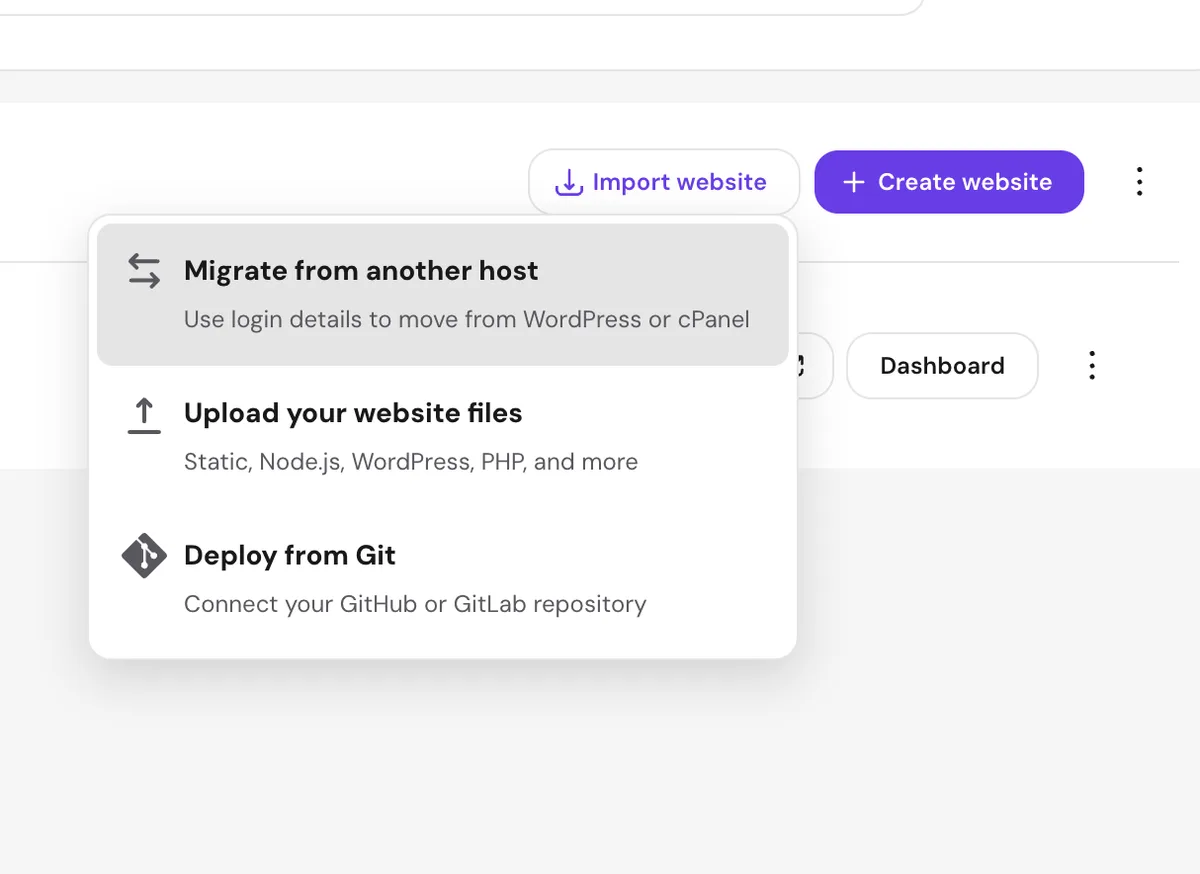This screenshot has height=874, width=1200.
Task: Select Migrate from another host
Action: click(x=443, y=294)
